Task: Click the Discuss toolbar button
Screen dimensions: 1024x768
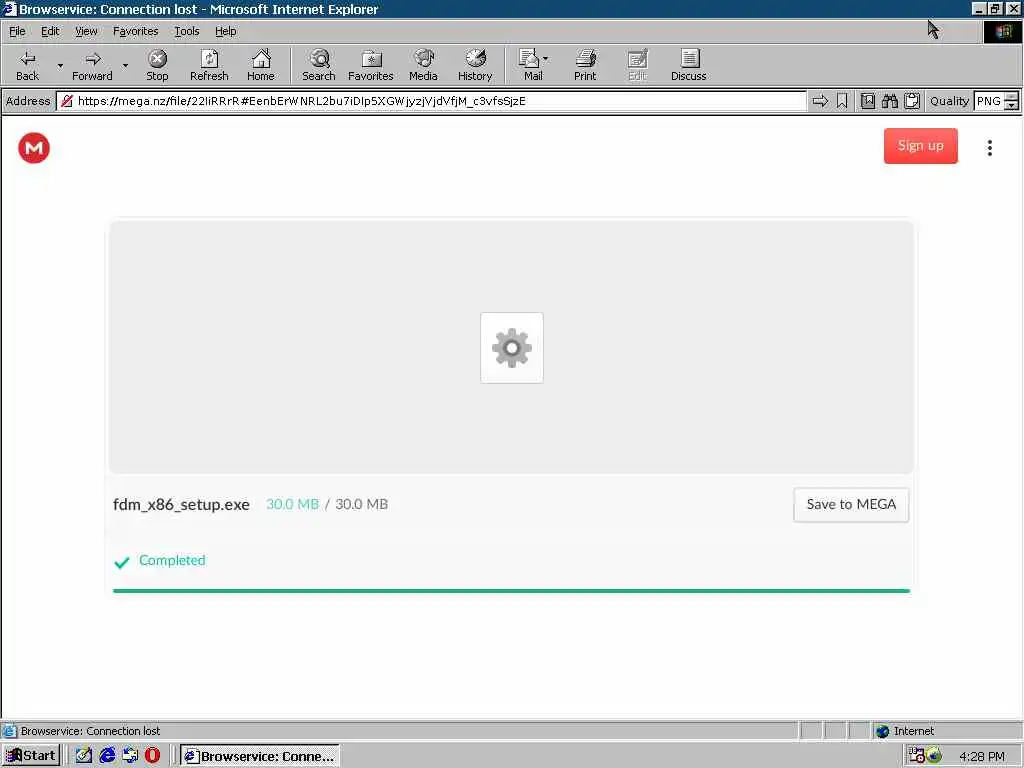Action: (x=688, y=65)
